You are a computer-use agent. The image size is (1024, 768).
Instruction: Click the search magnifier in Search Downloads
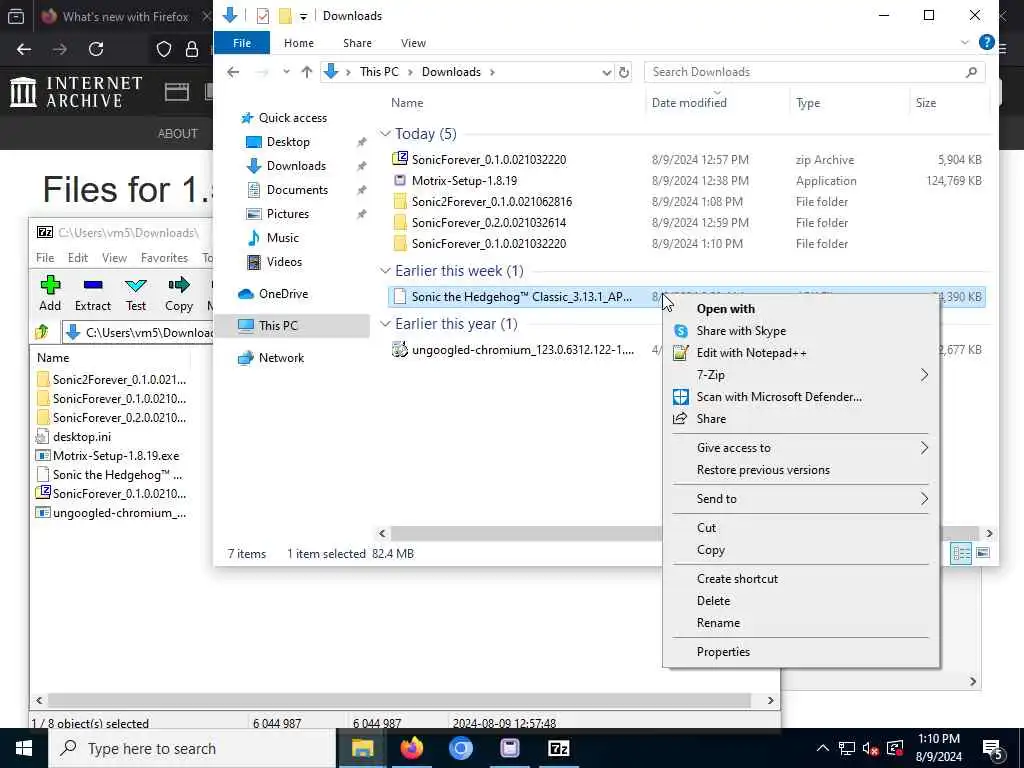(971, 72)
